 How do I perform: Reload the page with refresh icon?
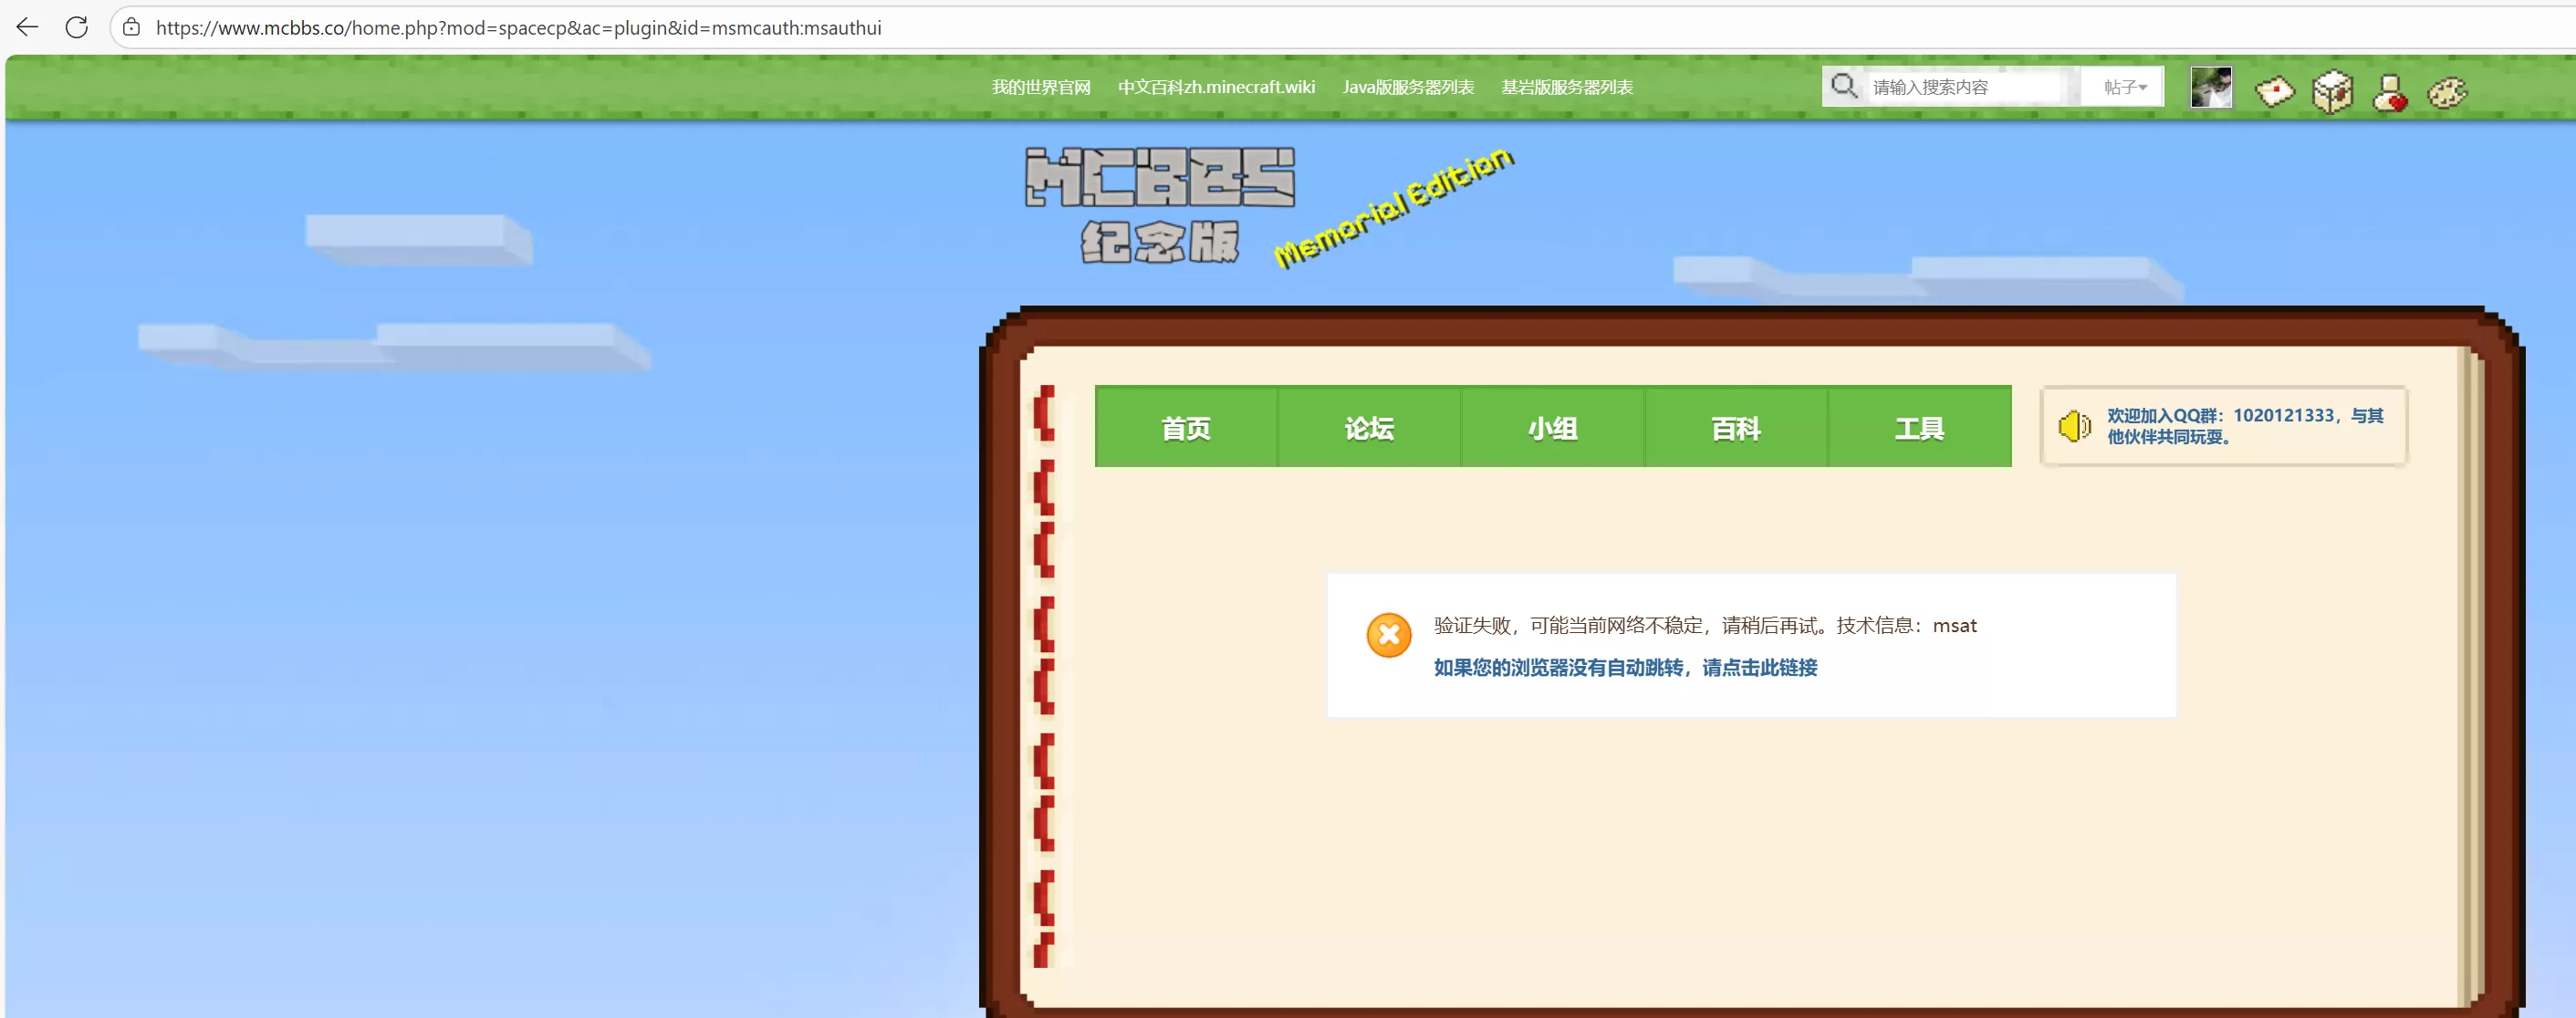77,27
